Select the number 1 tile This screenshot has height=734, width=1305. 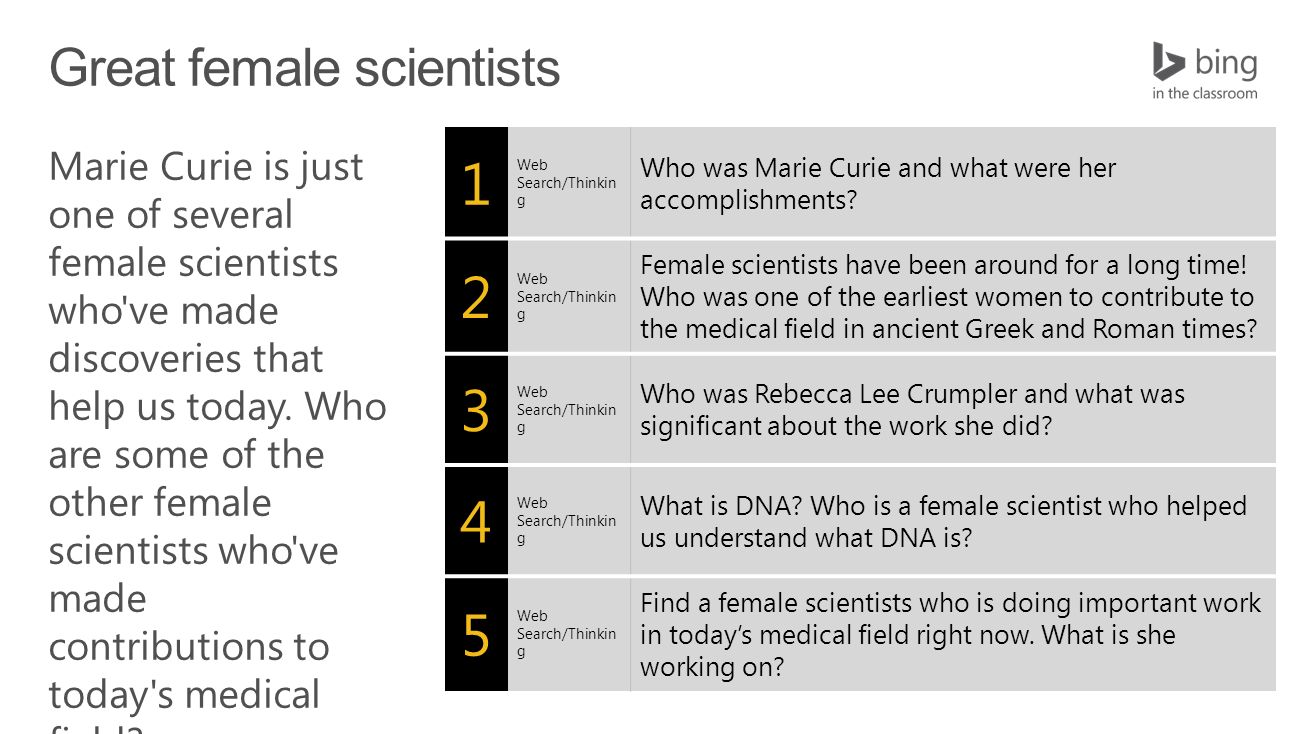click(476, 182)
